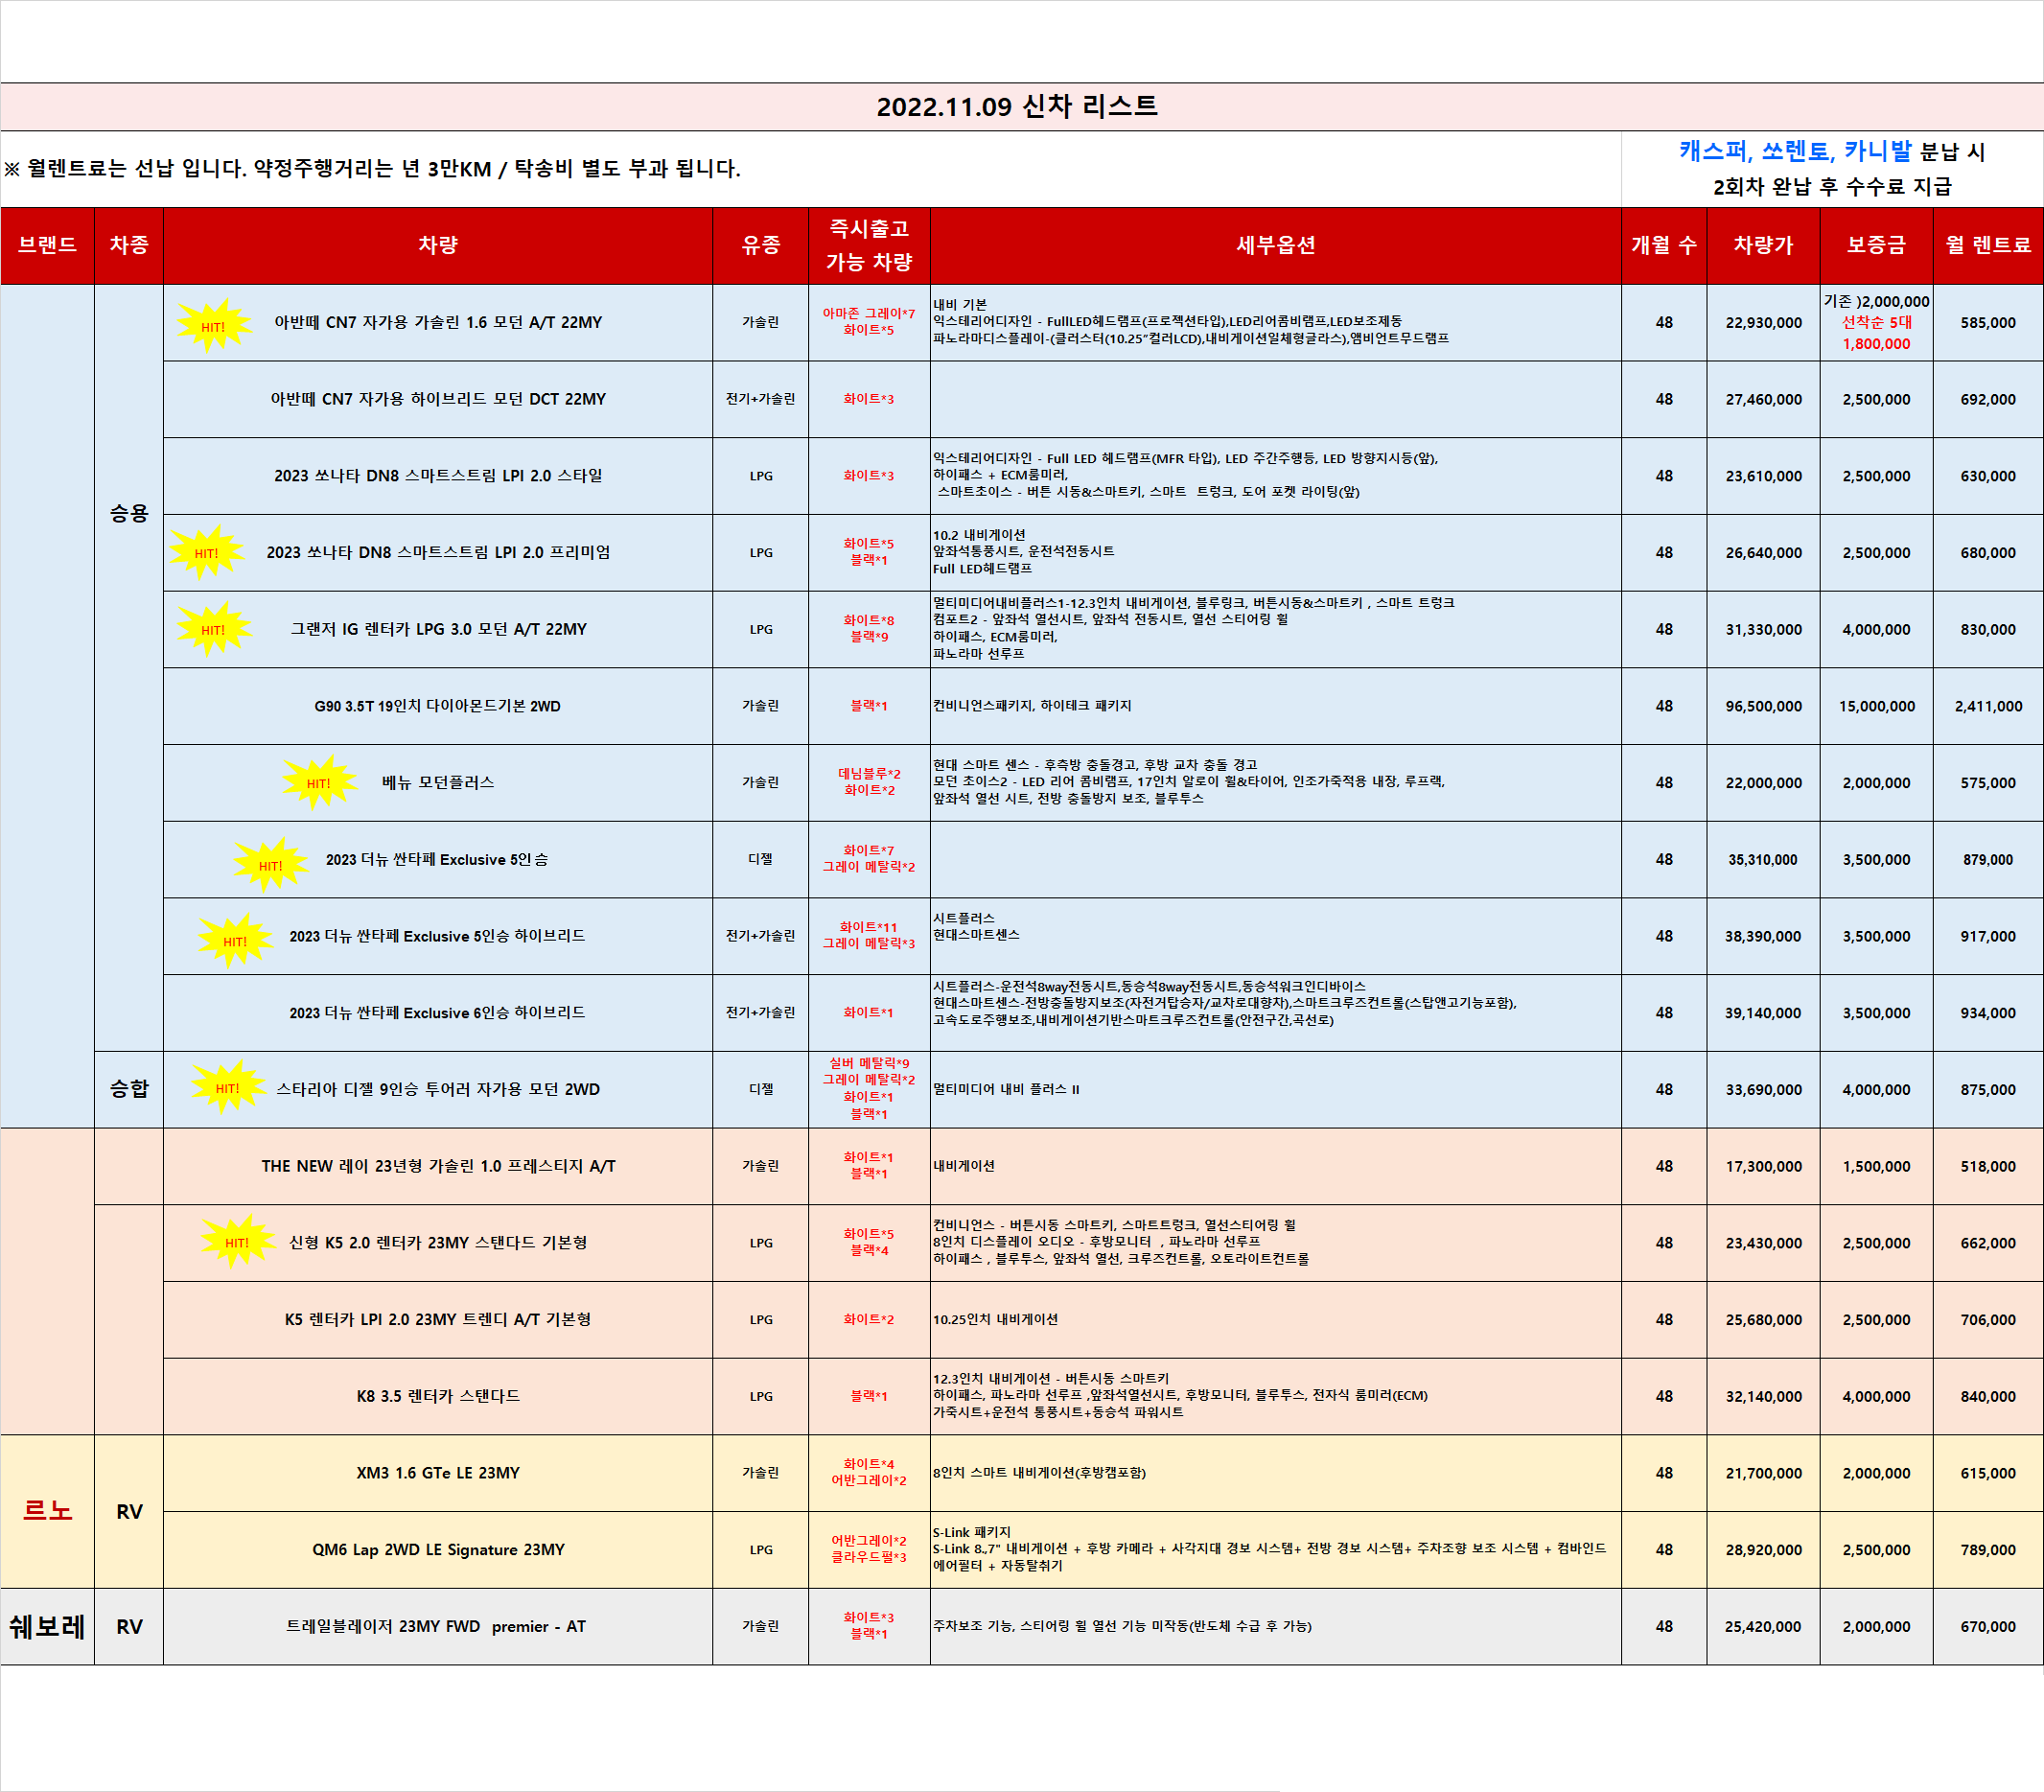Click the monthly rent '585,000'

pos(1988,323)
